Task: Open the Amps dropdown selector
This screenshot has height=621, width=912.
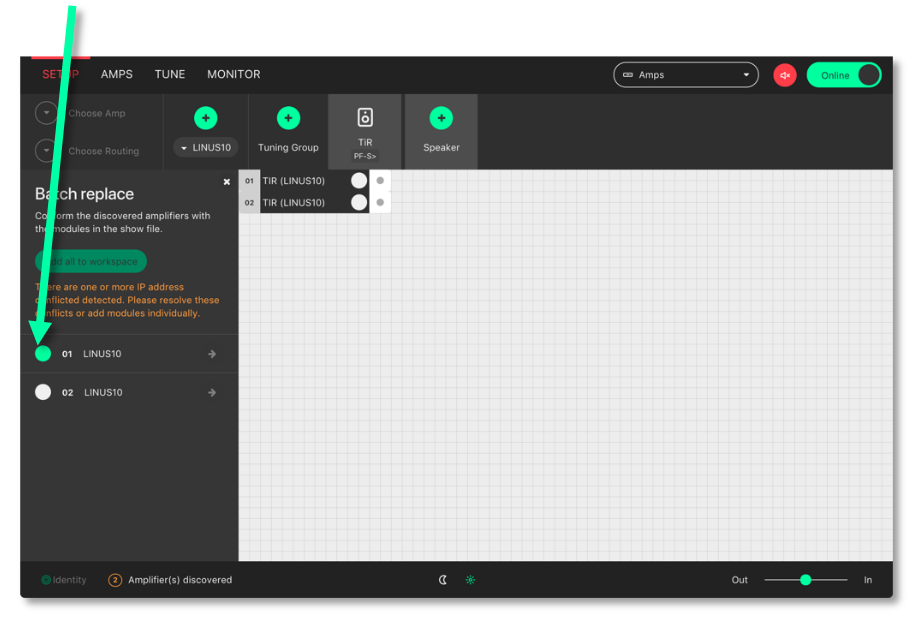Action: pos(685,75)
